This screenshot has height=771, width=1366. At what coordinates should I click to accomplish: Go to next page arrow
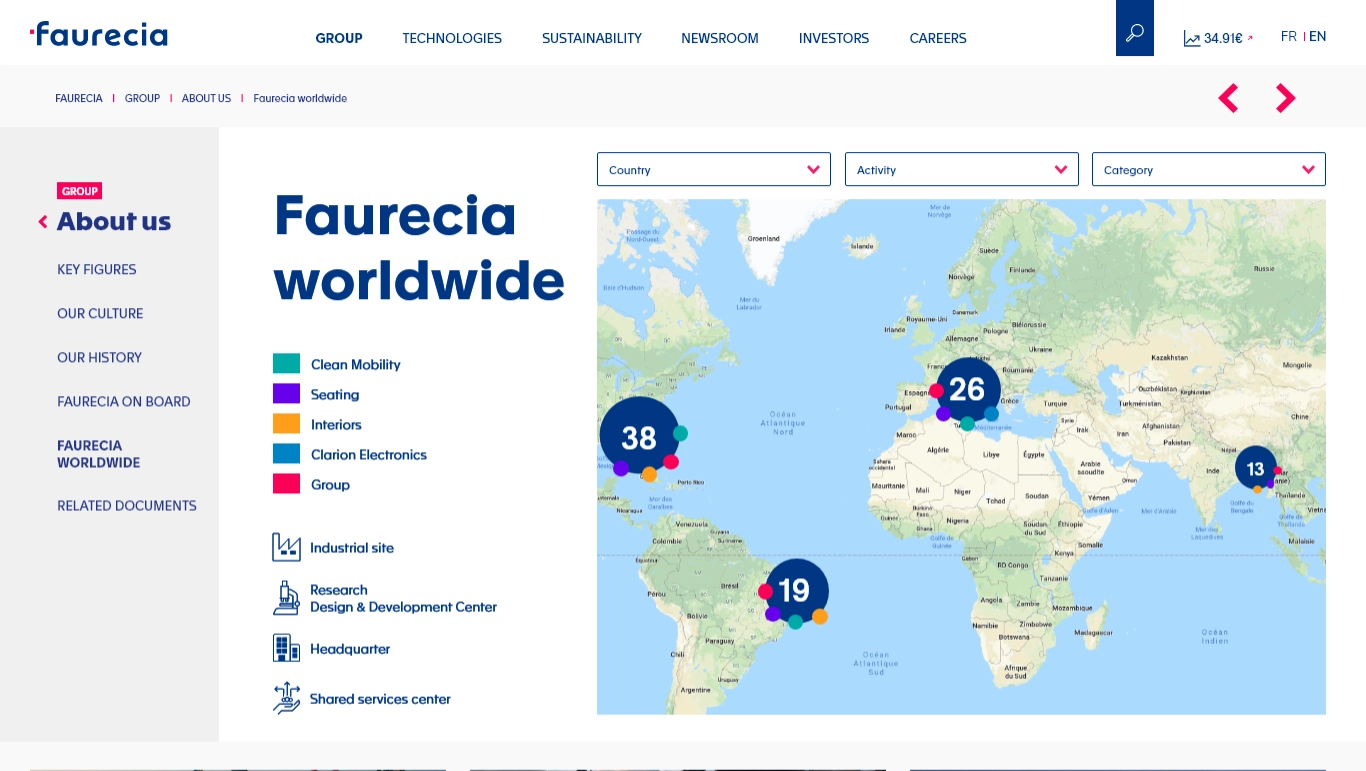click(1285, 98)
